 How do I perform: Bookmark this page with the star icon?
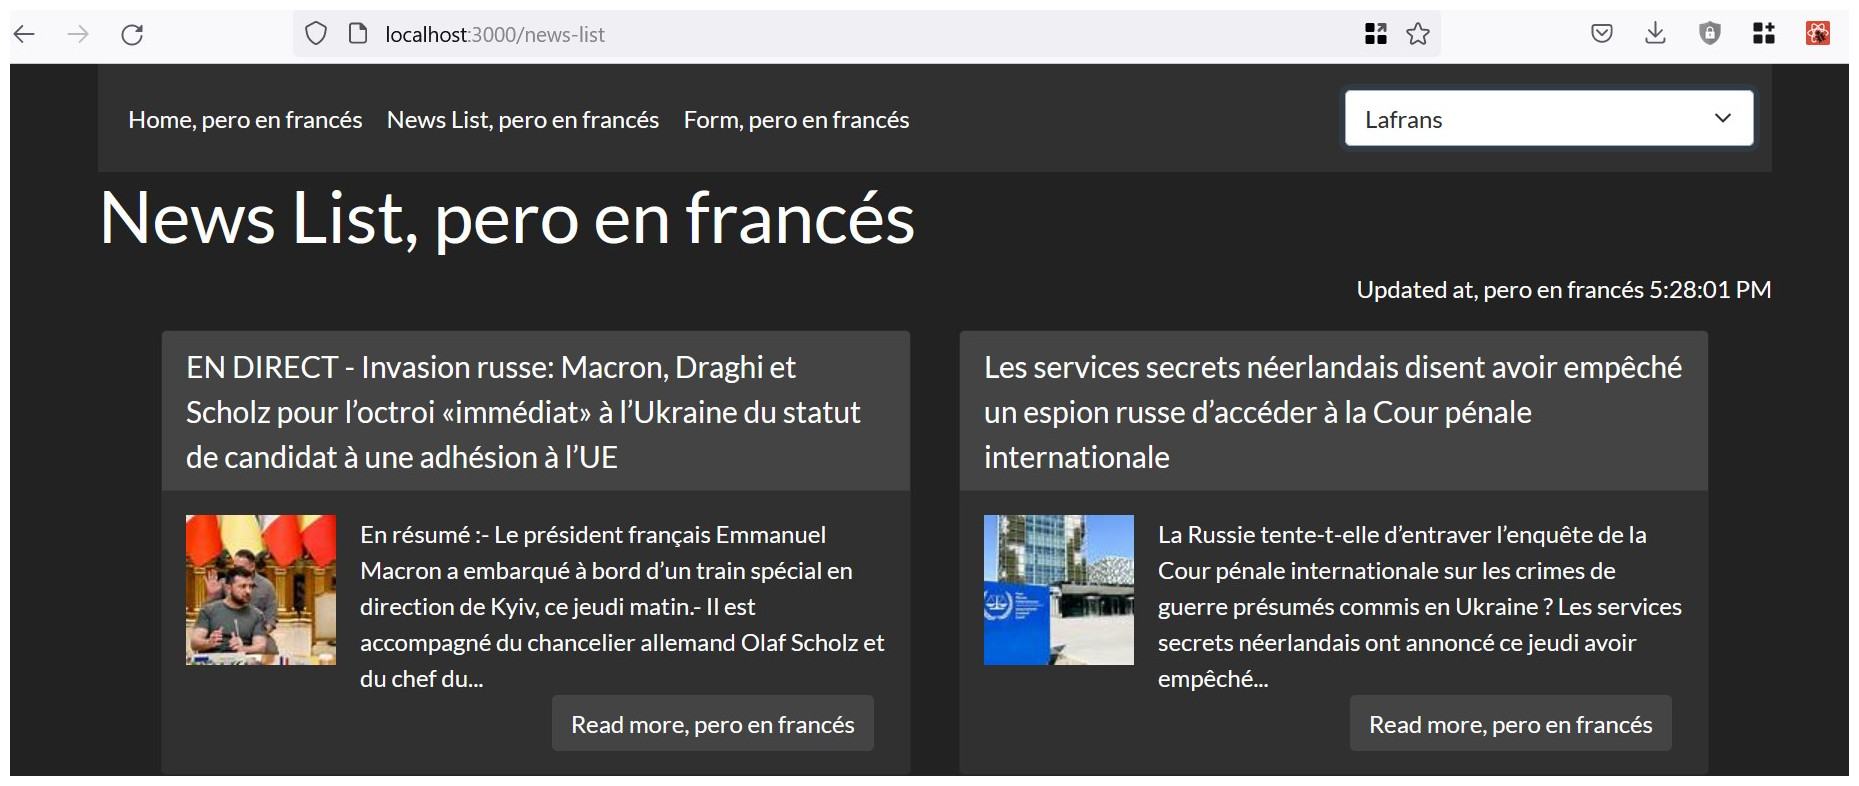(x=1418, y=34)
